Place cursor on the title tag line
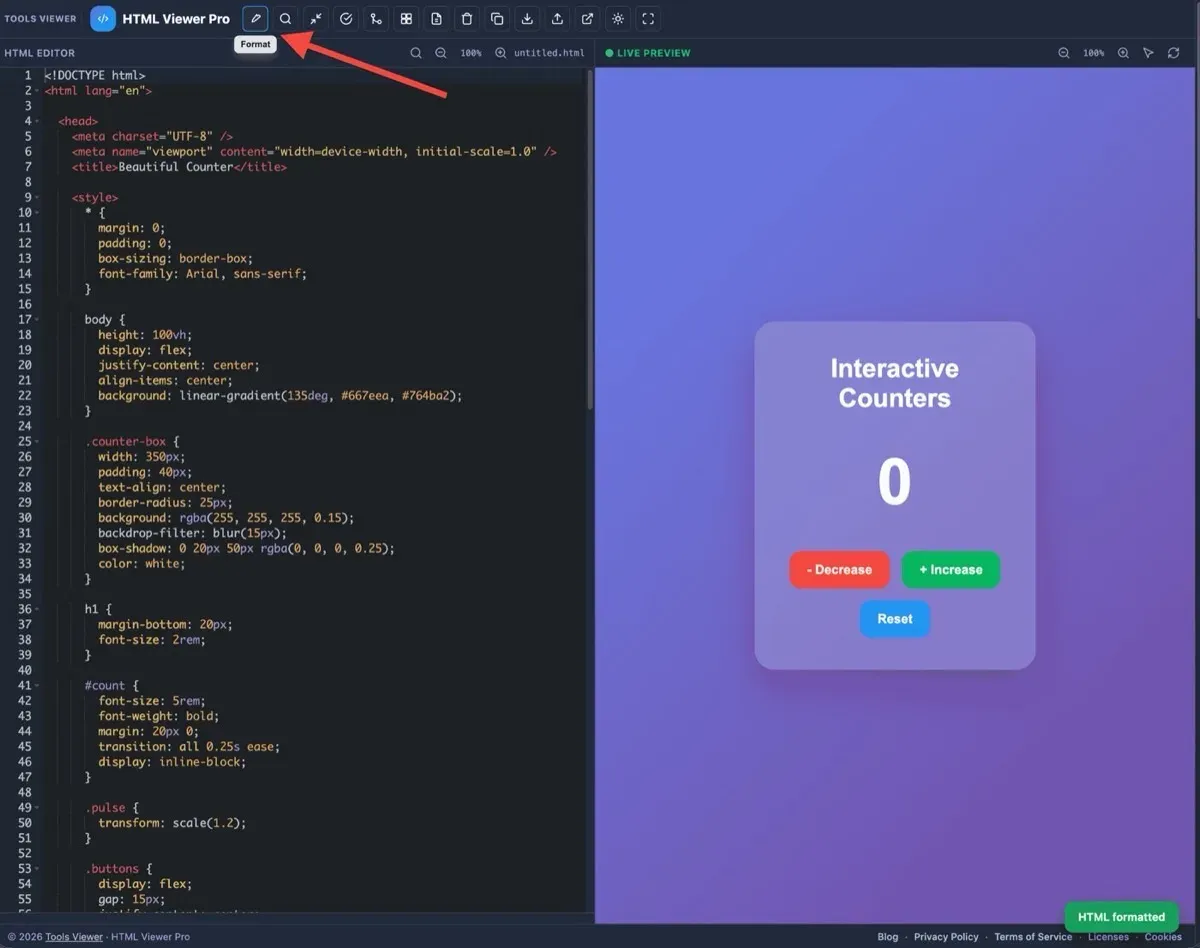1200x948 pixels. pyautogui.click(x=179, y=167)
